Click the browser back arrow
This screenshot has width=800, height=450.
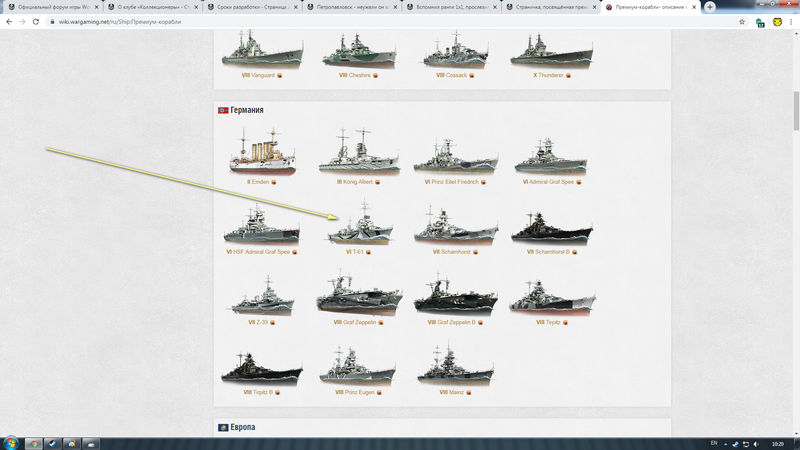click(8, 21)
